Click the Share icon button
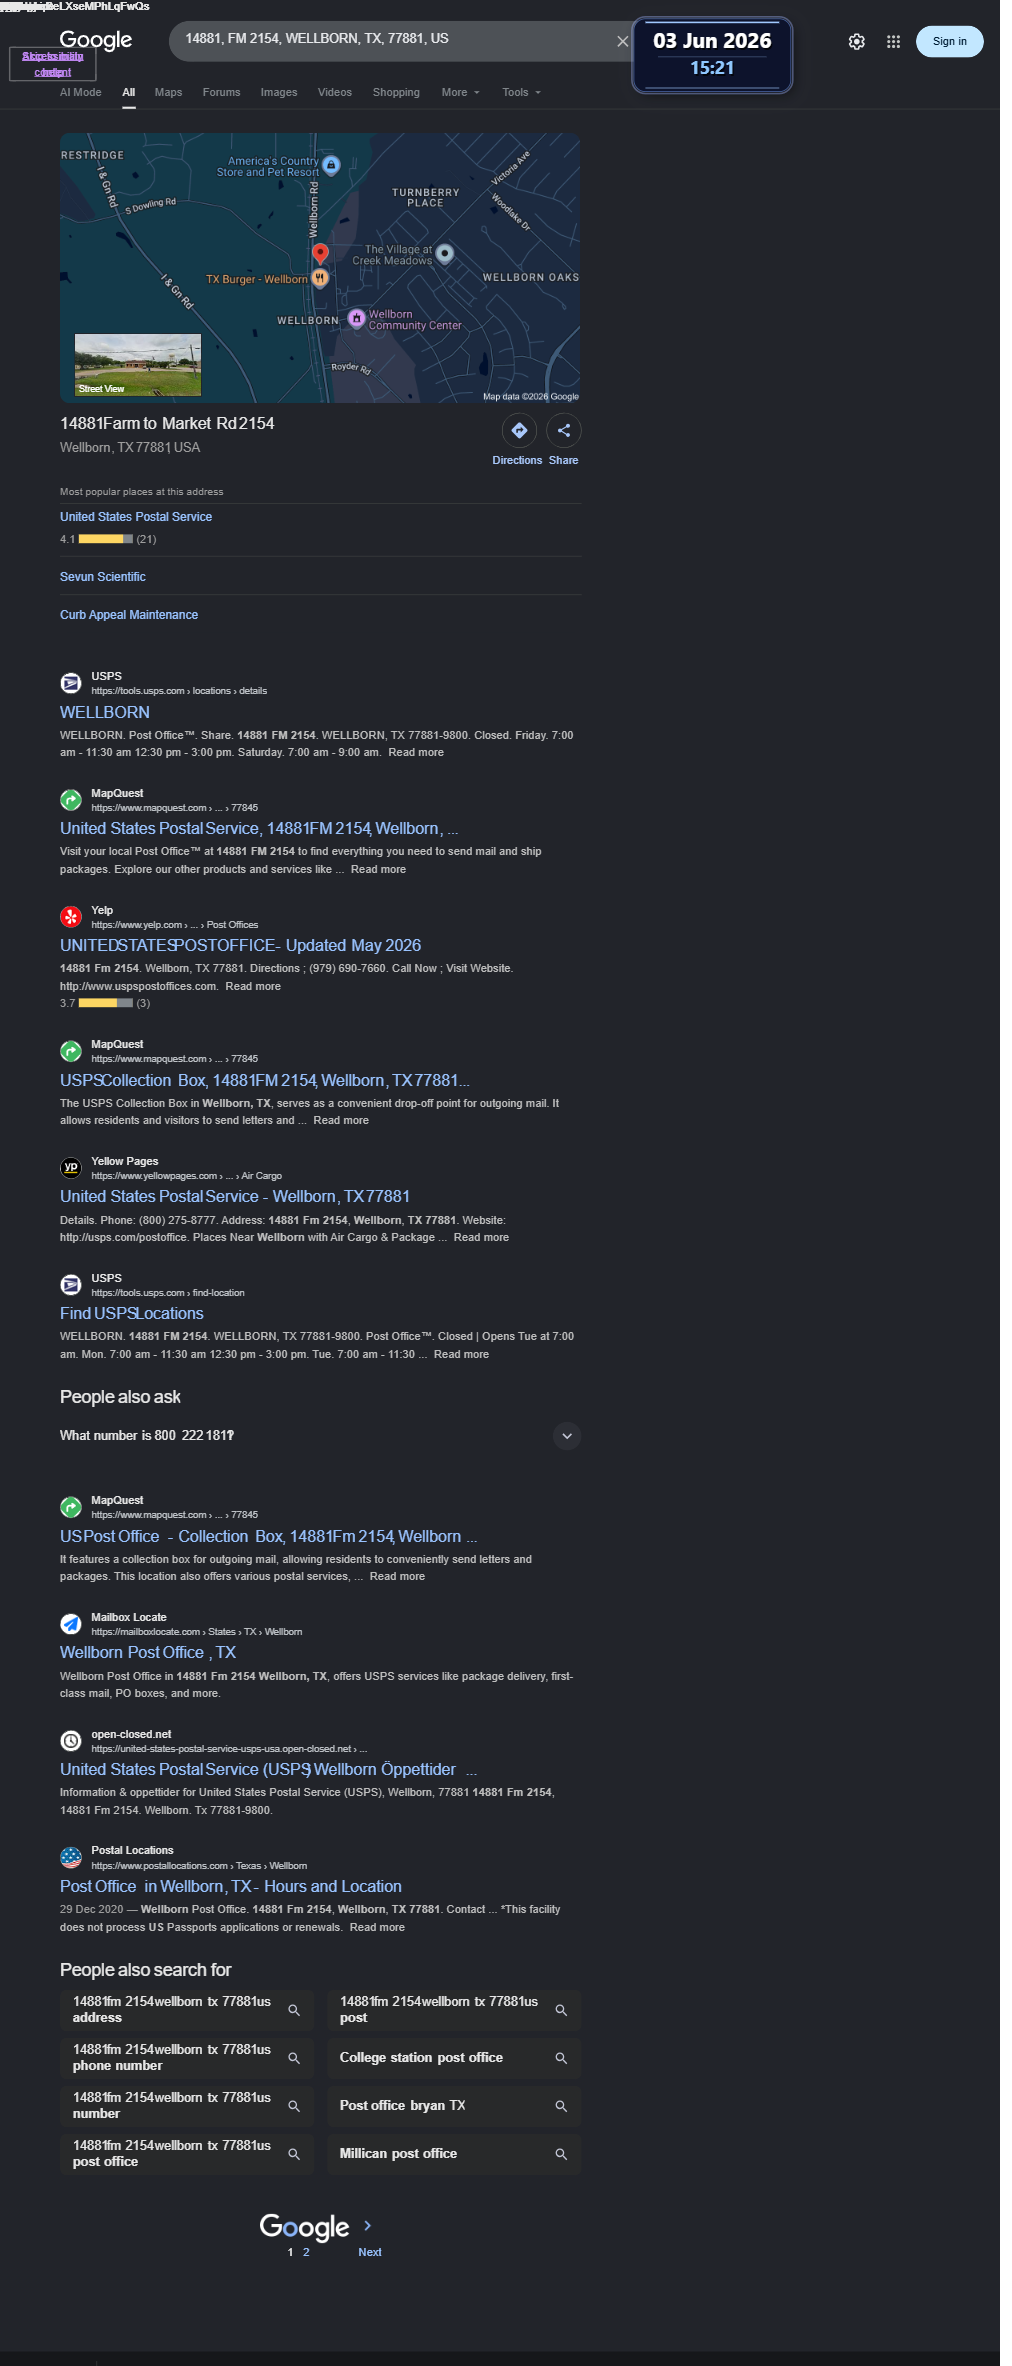The width and height of the screenshot is (1012, 2366). (564, 430)
